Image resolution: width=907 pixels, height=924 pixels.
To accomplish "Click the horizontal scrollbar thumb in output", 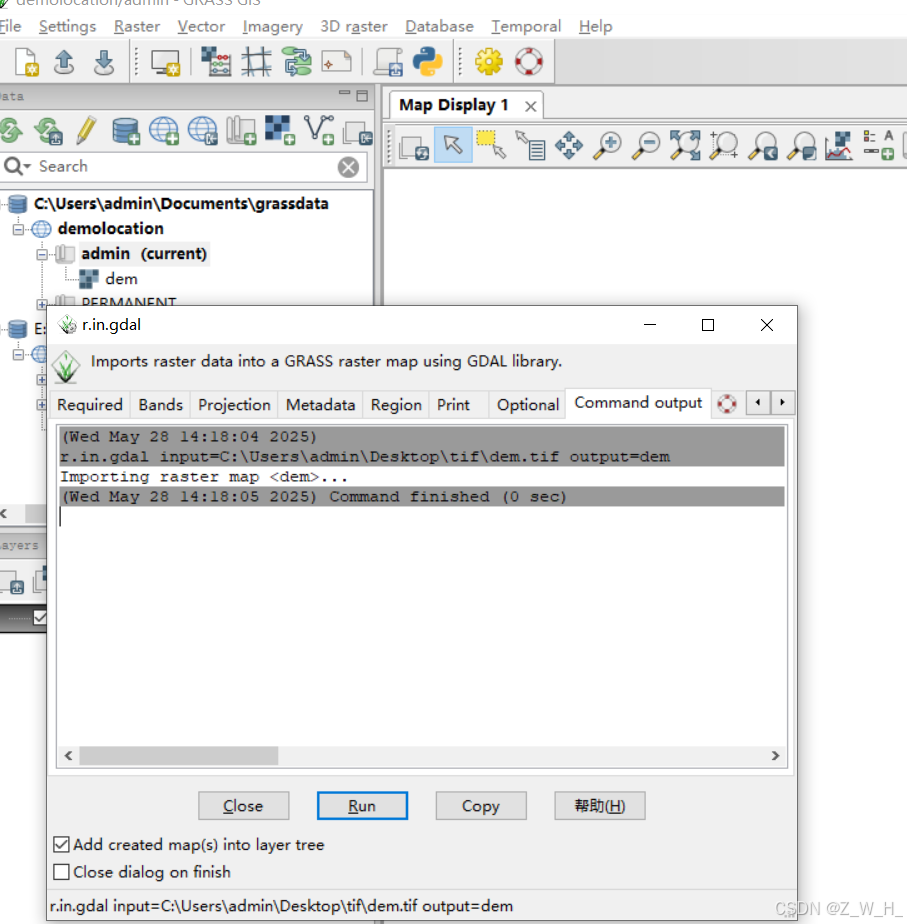I will pyautogui.click(x=179, y=755).
